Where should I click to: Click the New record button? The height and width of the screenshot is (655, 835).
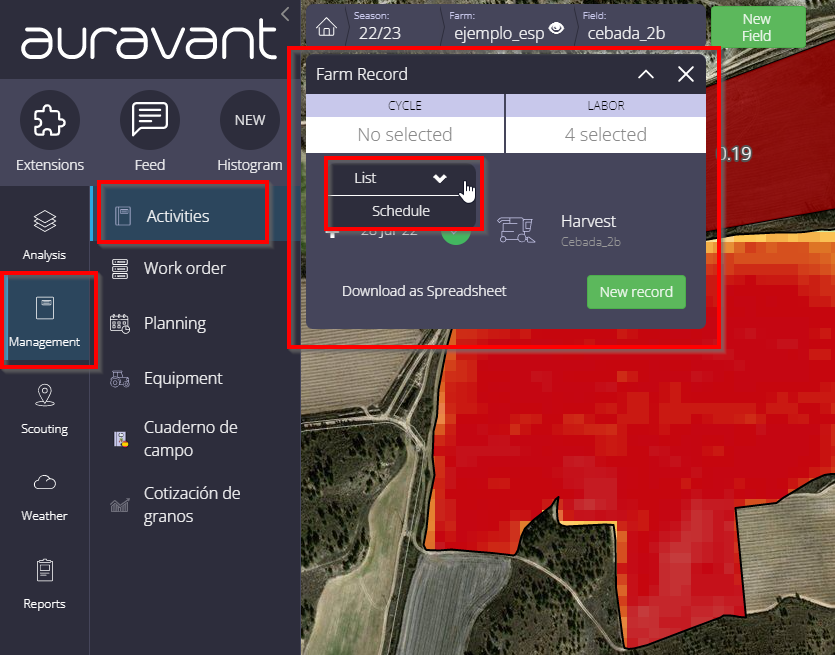(x=636, y=292)
